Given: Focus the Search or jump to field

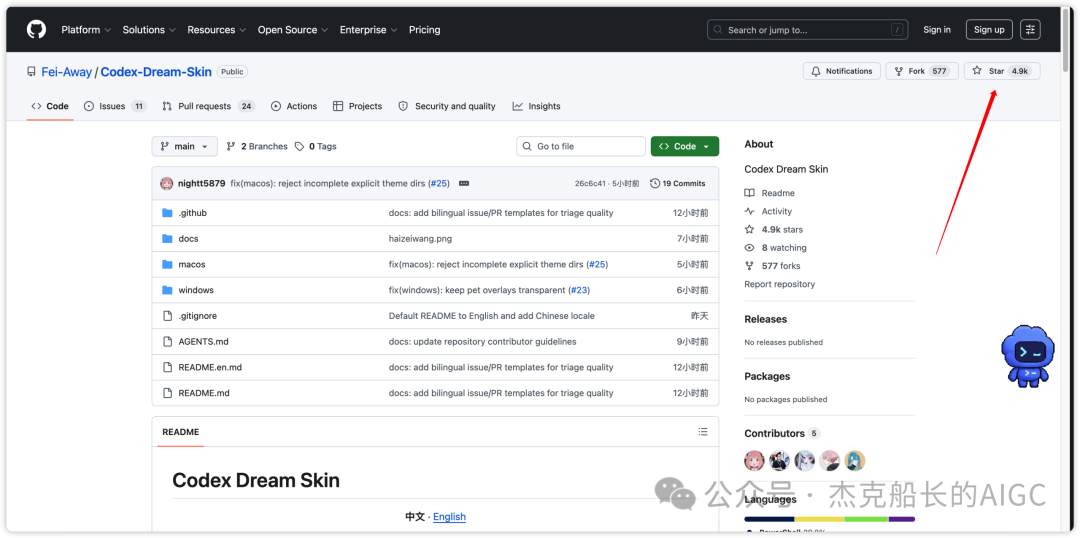Looking at the screenshot, I should pyautogui.click(x=807, y=30).
